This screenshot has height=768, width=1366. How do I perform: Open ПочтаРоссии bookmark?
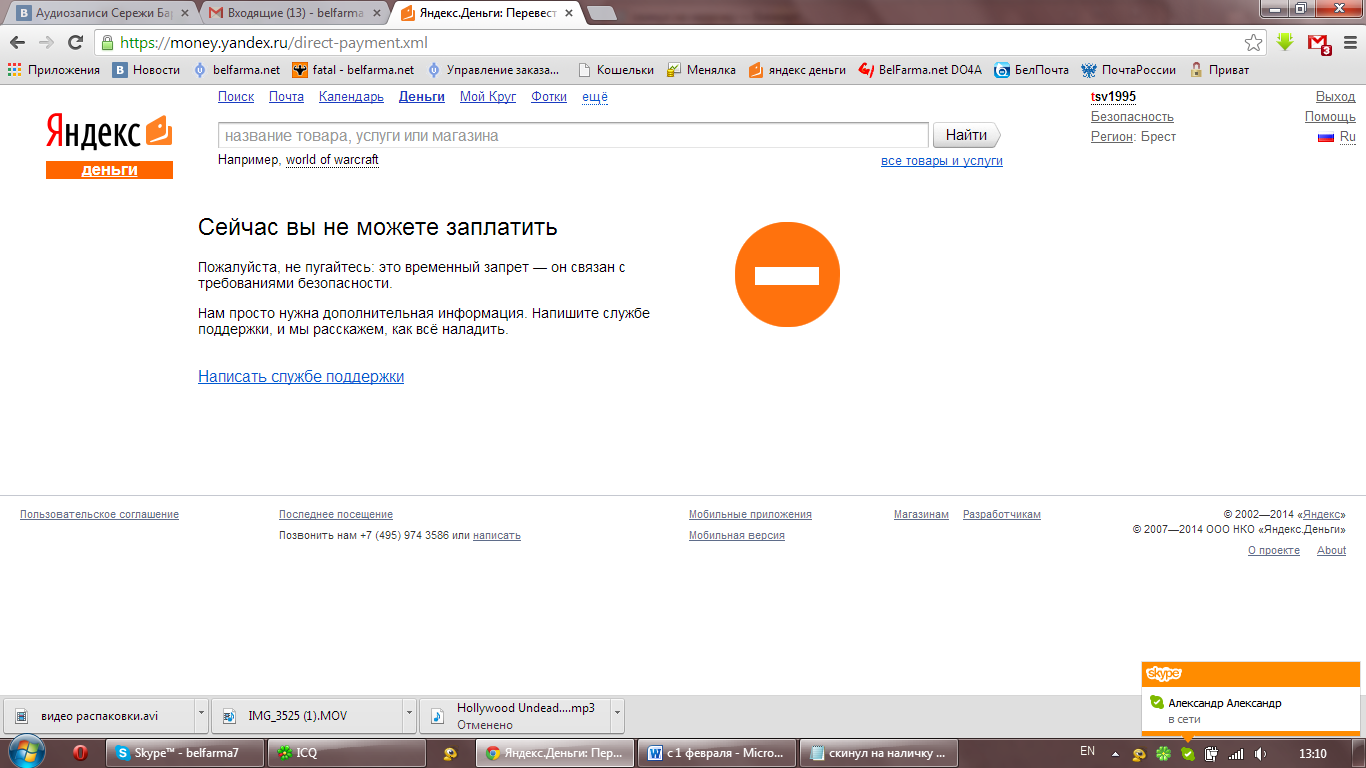click(x=1128, y=70)
